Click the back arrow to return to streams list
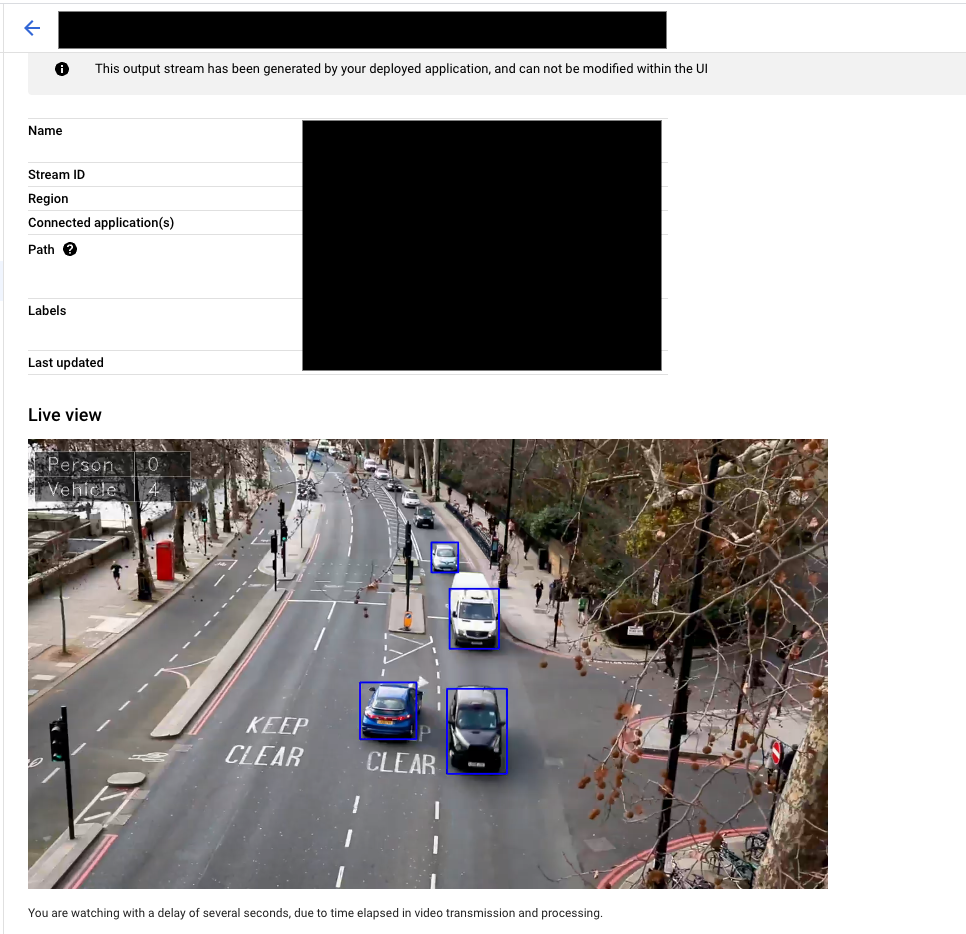This screenshot has height=934, width=966. coord(30,28)
